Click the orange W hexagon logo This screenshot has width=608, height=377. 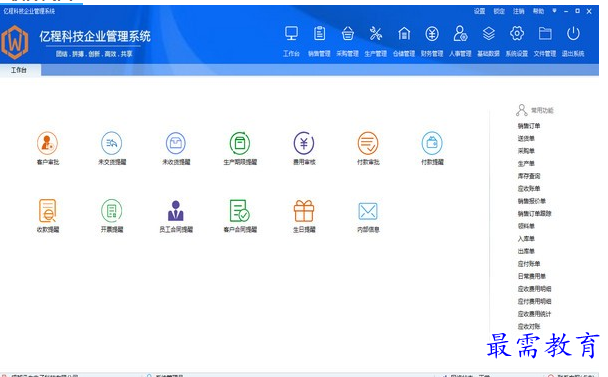15,42
